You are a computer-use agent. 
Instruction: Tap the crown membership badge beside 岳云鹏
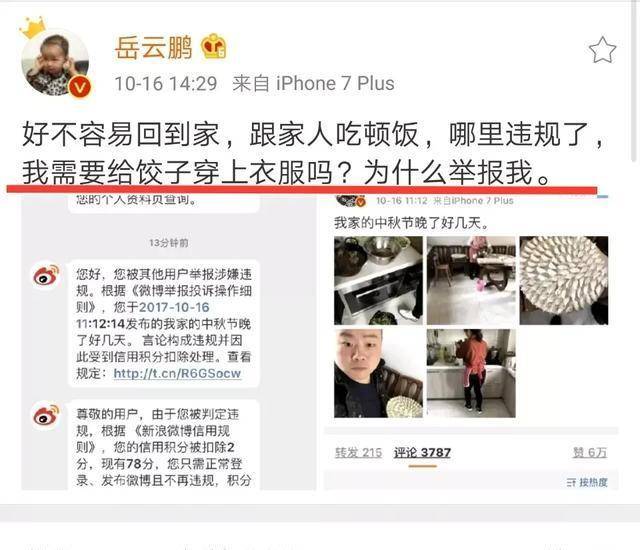click(x=213, y=47)
